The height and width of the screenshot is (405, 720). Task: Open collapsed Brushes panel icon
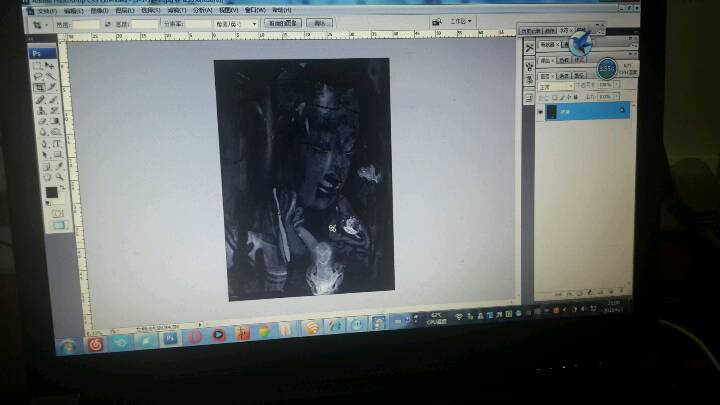click(529, 67)
